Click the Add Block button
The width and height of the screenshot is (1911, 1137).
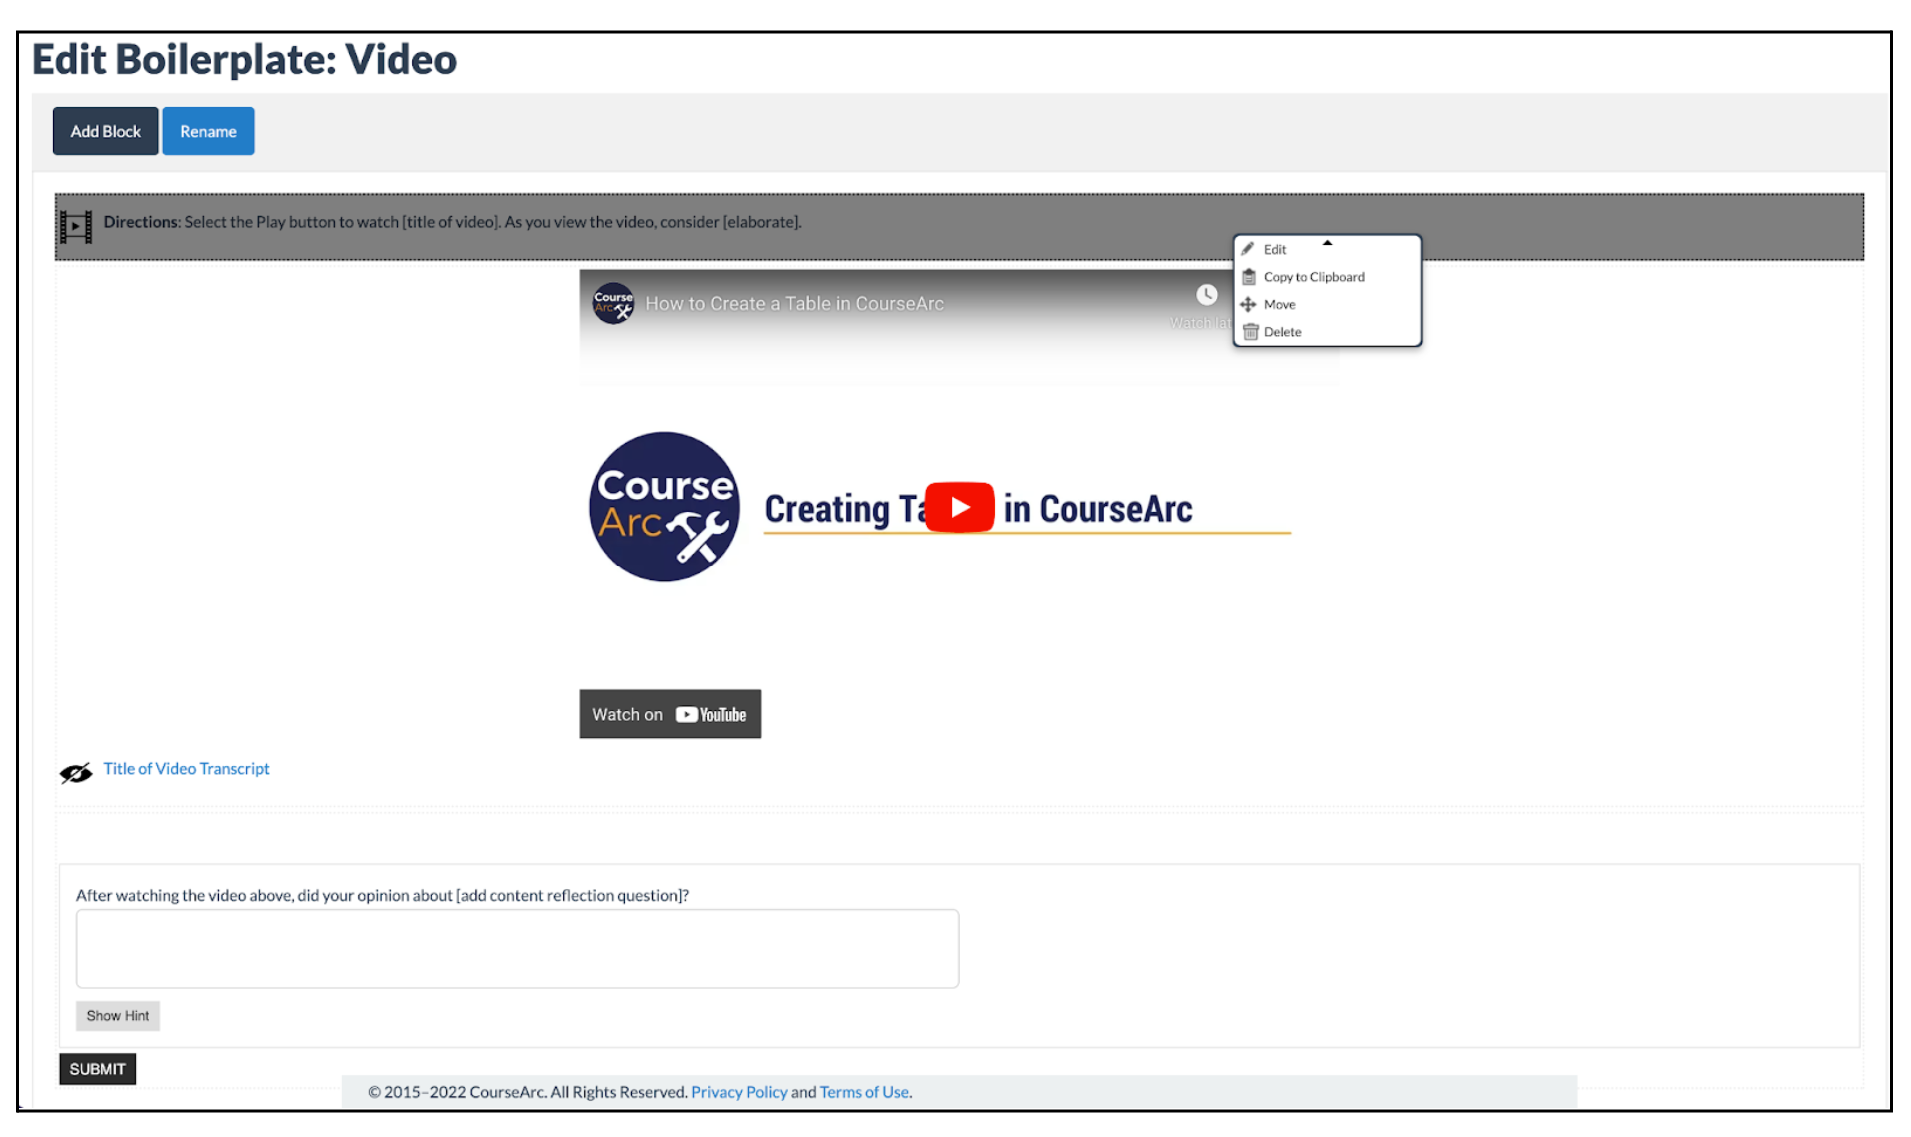105,131
